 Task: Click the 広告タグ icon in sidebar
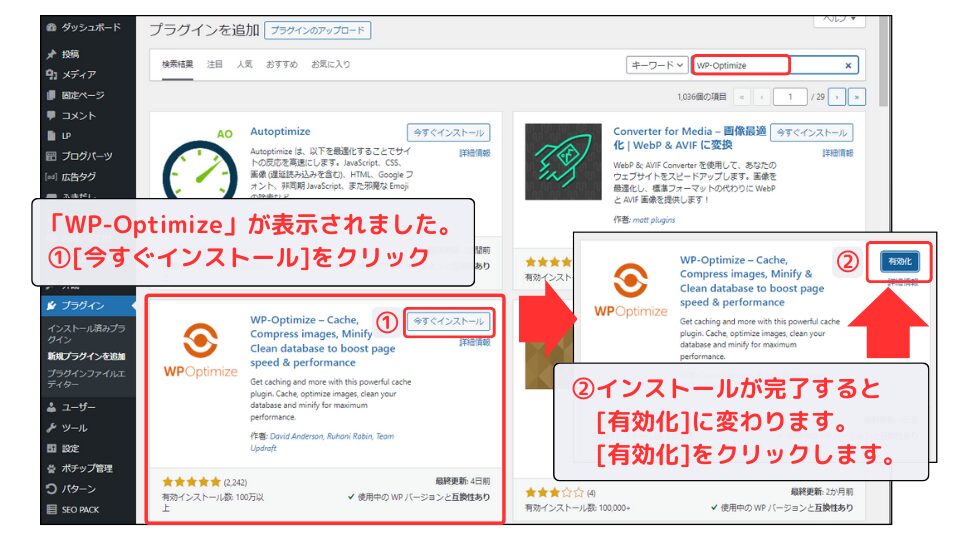click(51, 177)
